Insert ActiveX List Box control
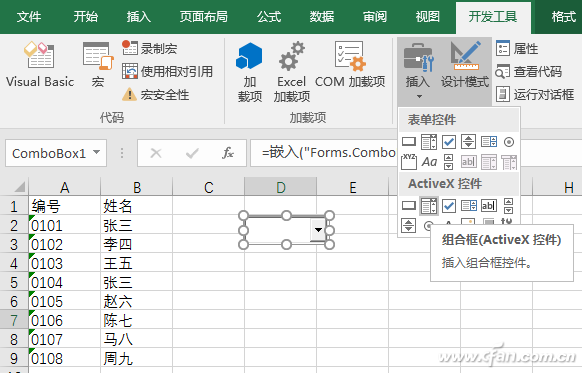Screen dimensions: 582x373 pyautogui.click(x=469, y=205)
